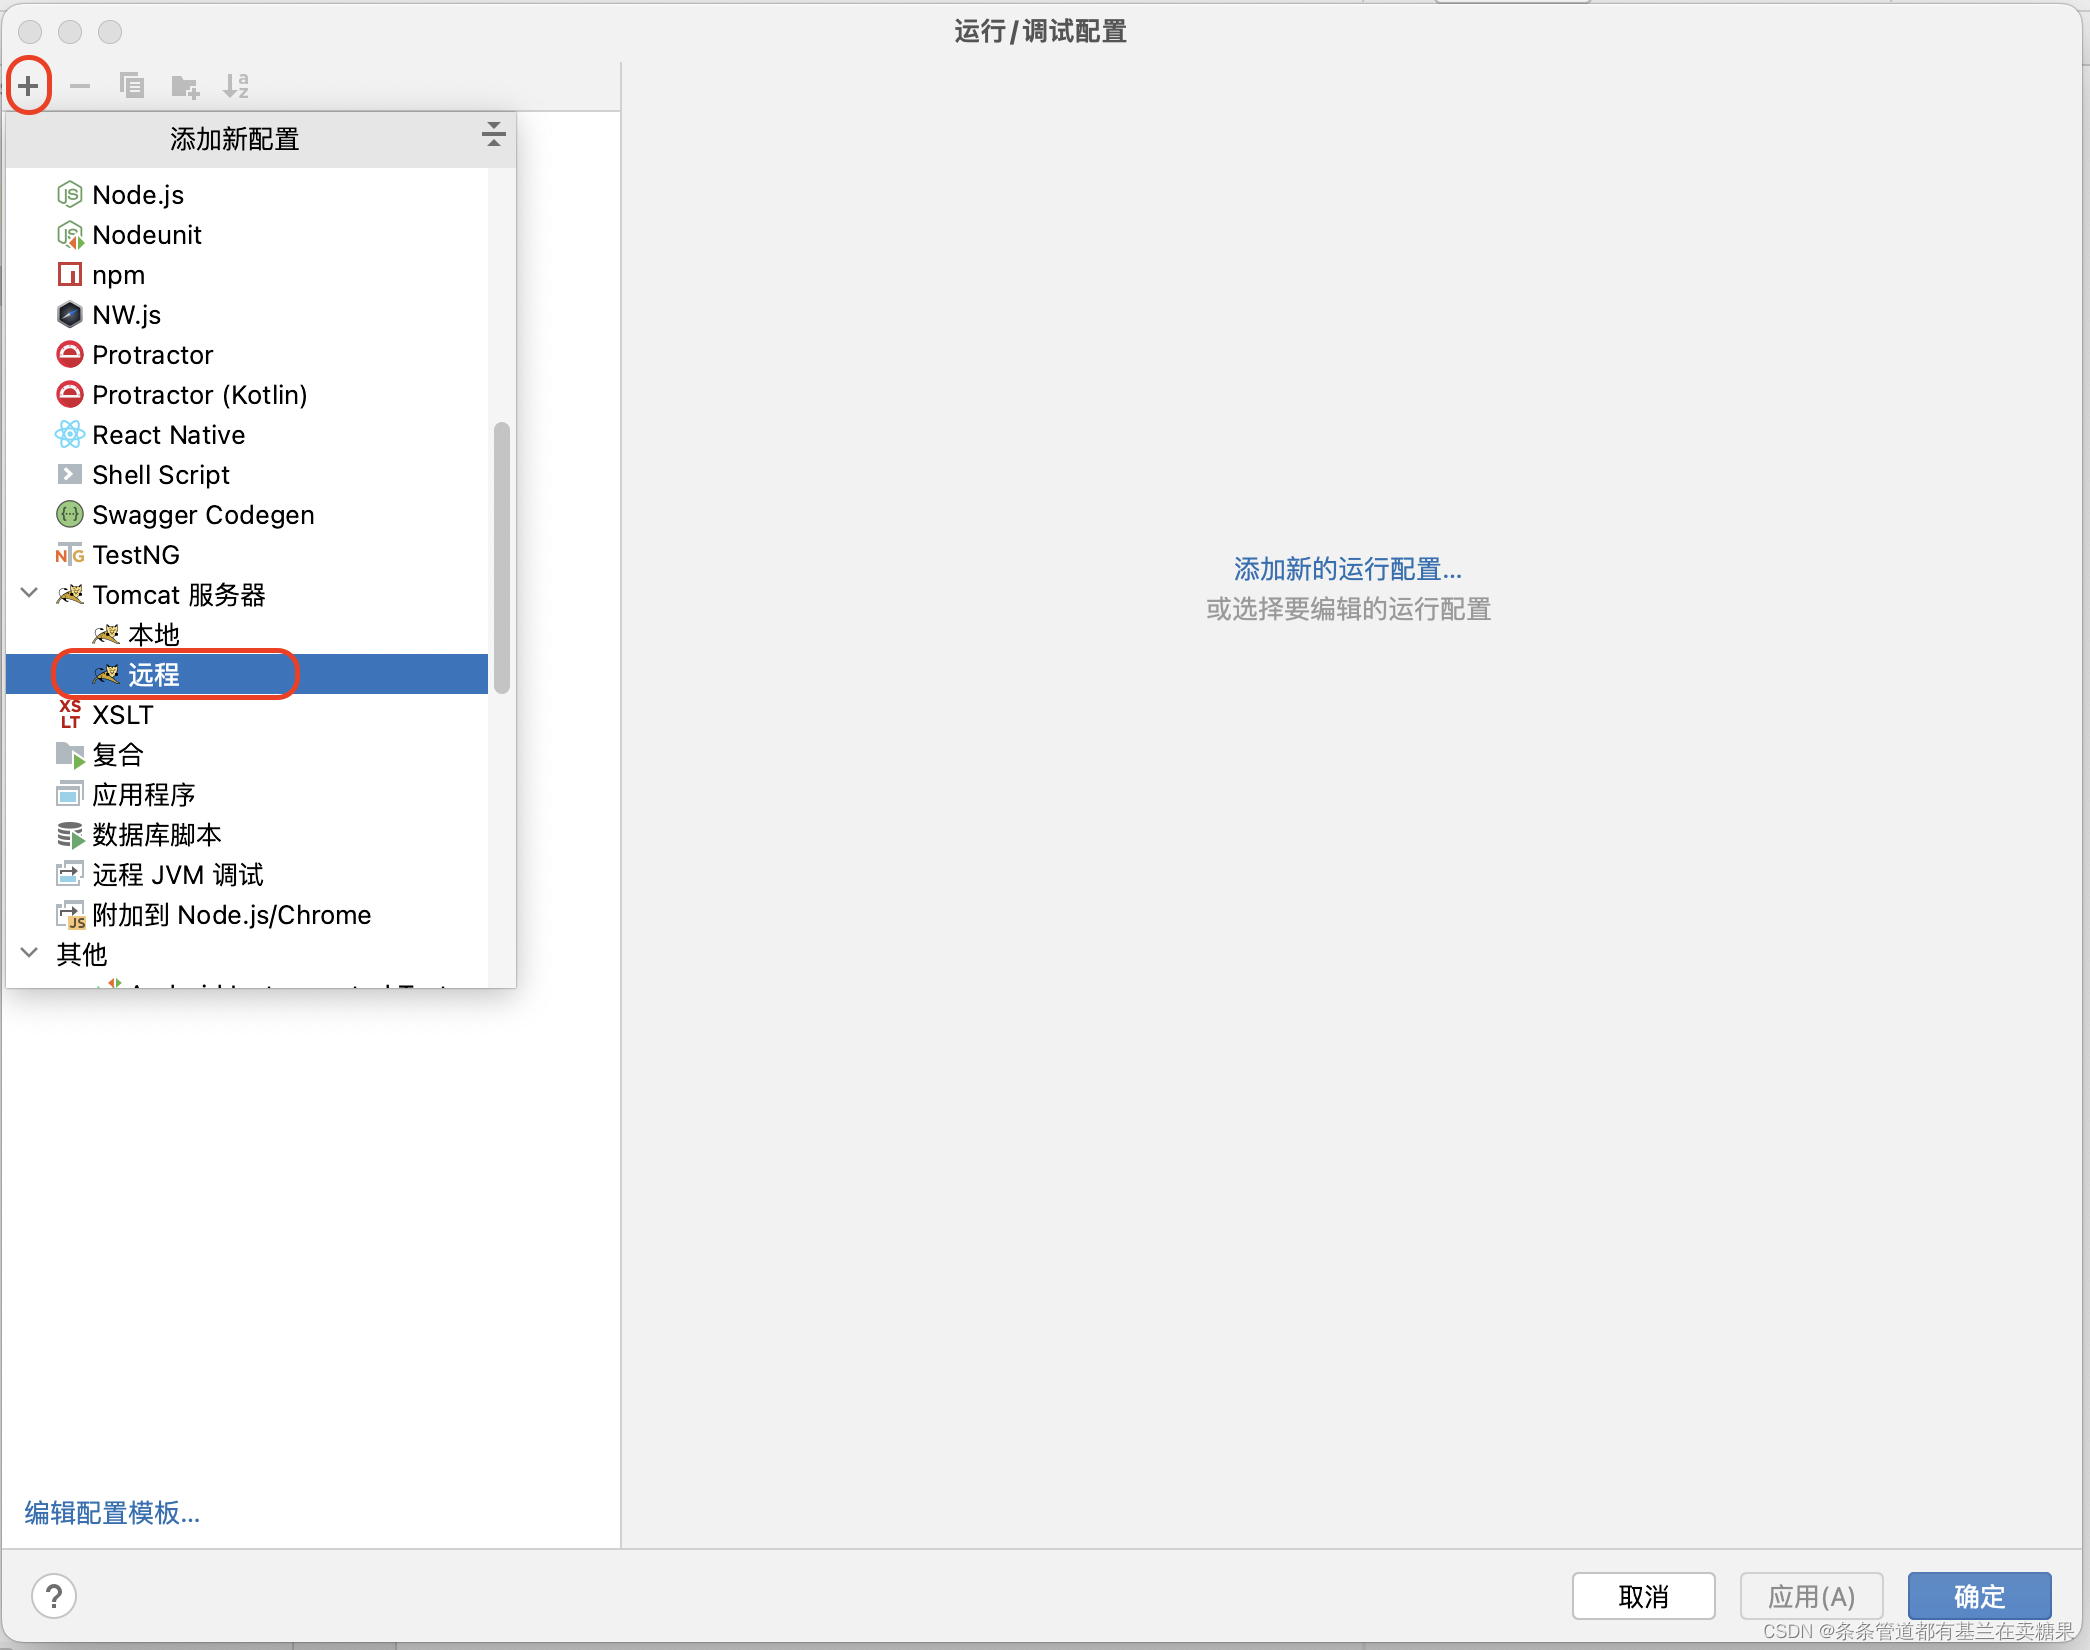The image size is (2090, 1650).
Task: Click the add new configuration button
Action: click(27, 85)
